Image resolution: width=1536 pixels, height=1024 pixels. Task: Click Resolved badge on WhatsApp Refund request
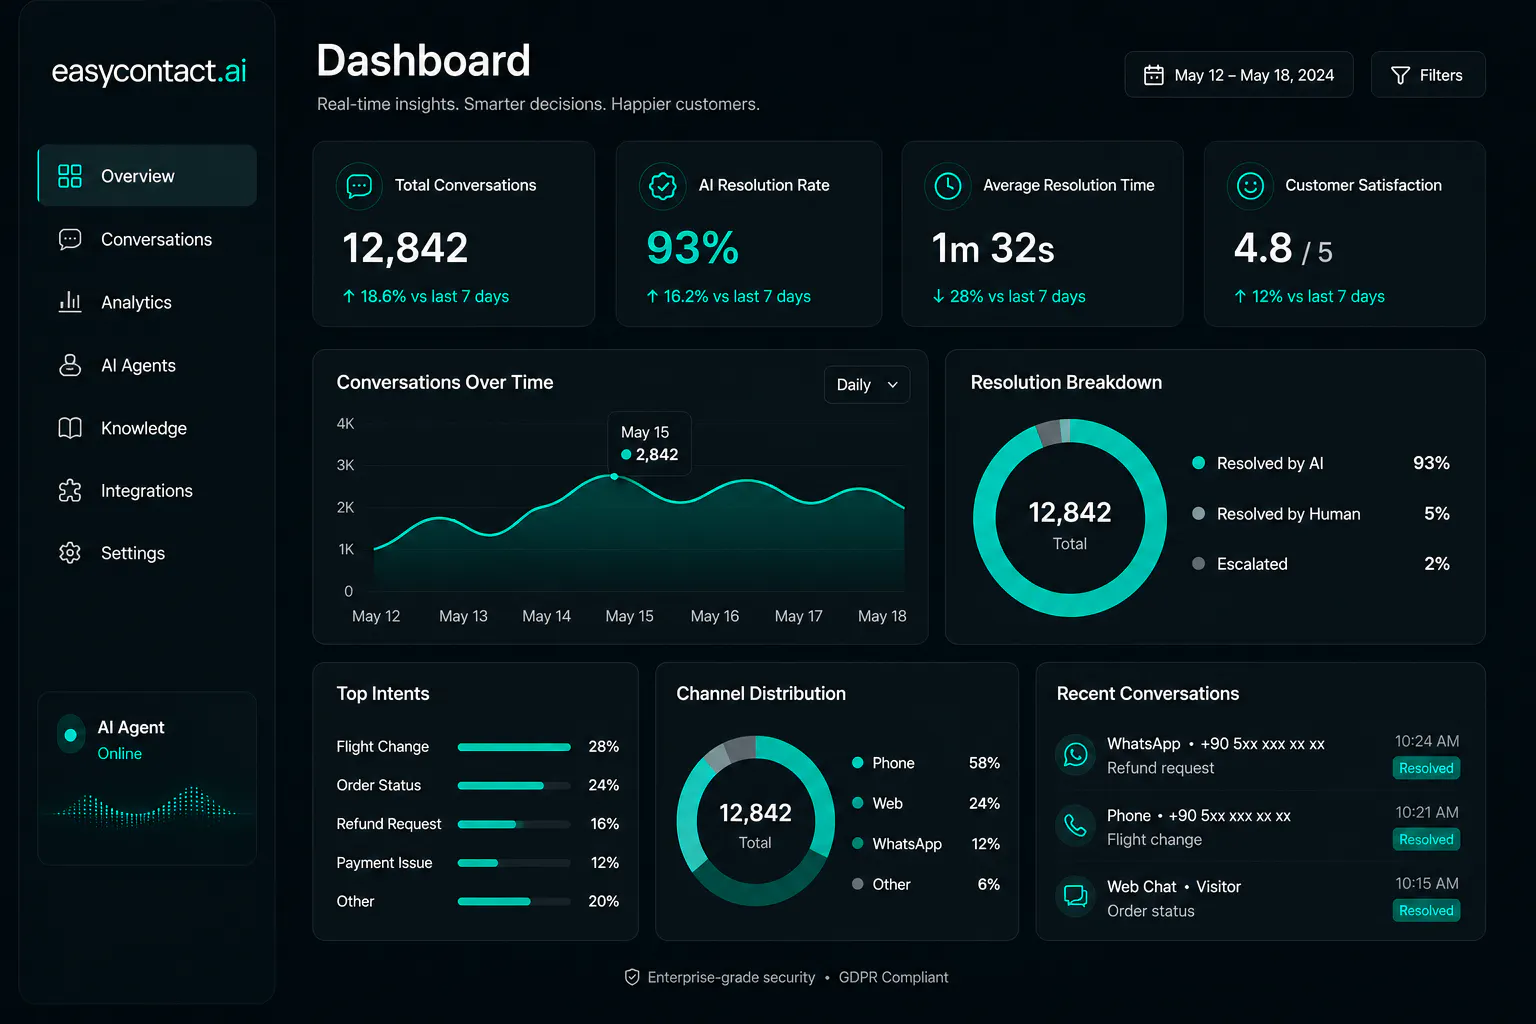pos(1426,768)
